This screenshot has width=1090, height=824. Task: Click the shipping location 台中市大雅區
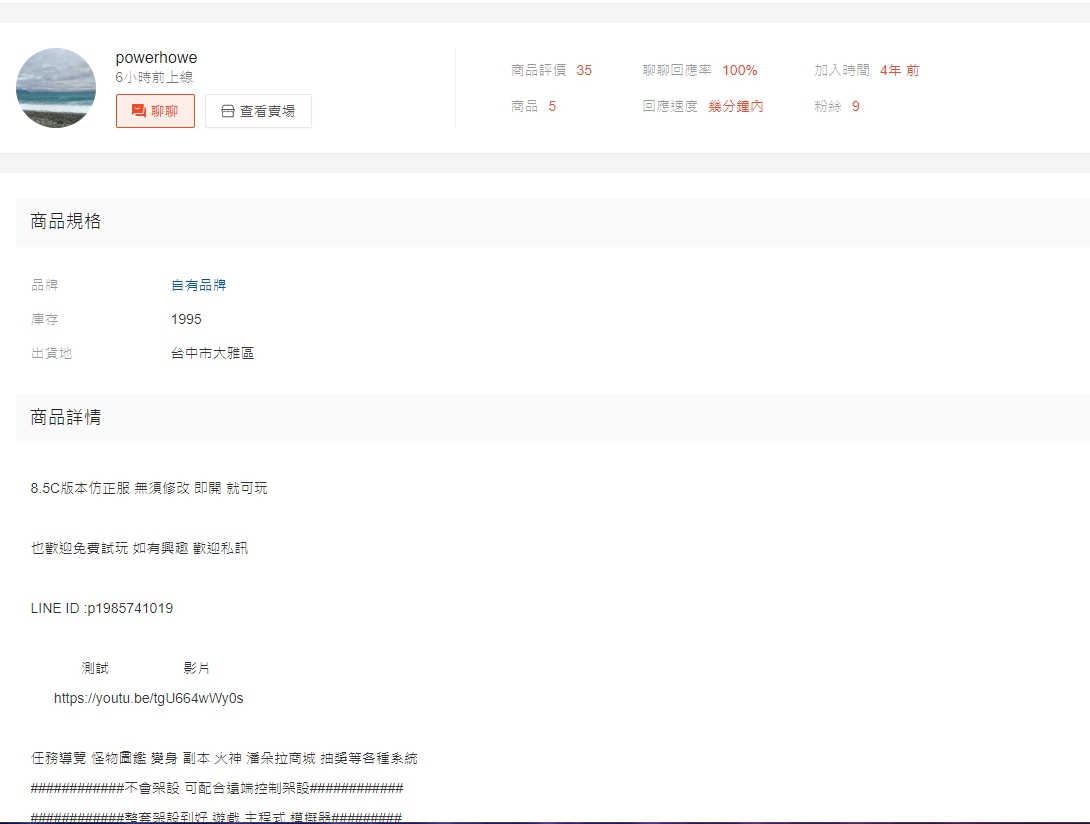tap(213, 353)
